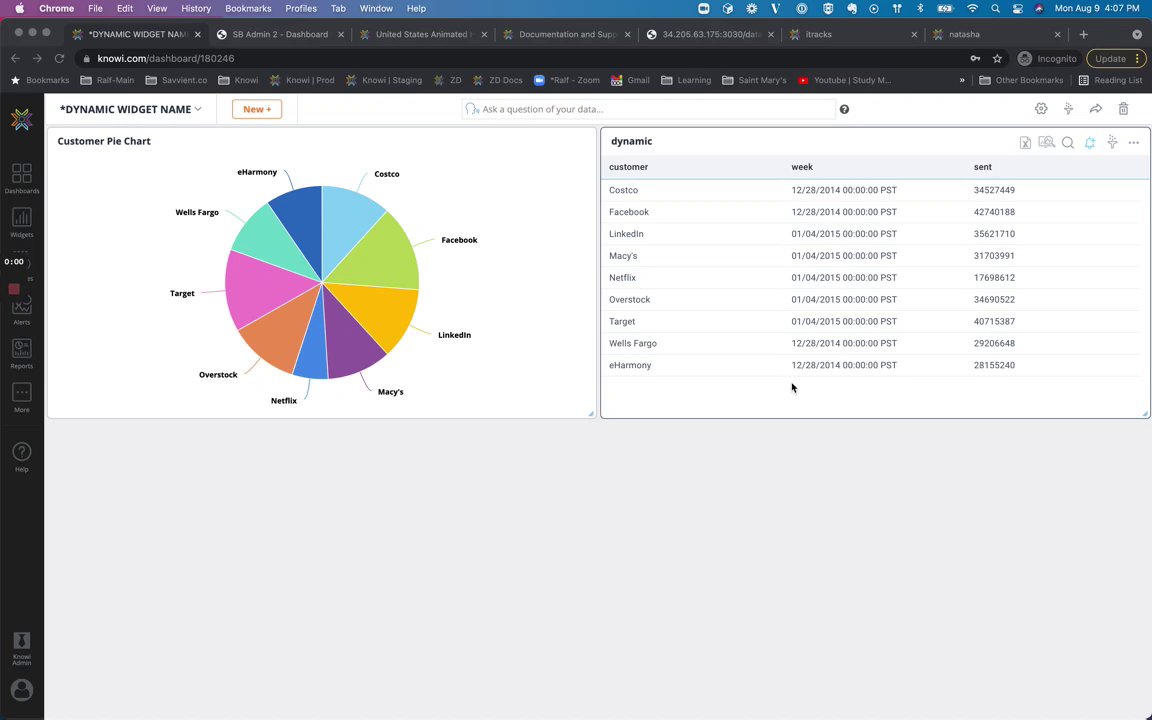Click search magnifier on dynamic widget
The image size is (1152, 720).
(1068, 143)
